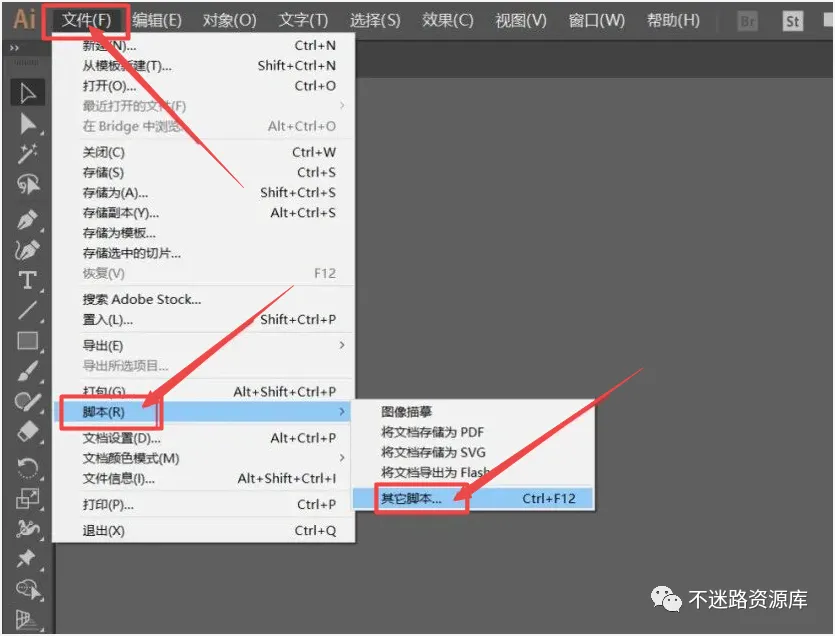Select the Scale tool
This screenshot has width=835, height=636.
27,499
